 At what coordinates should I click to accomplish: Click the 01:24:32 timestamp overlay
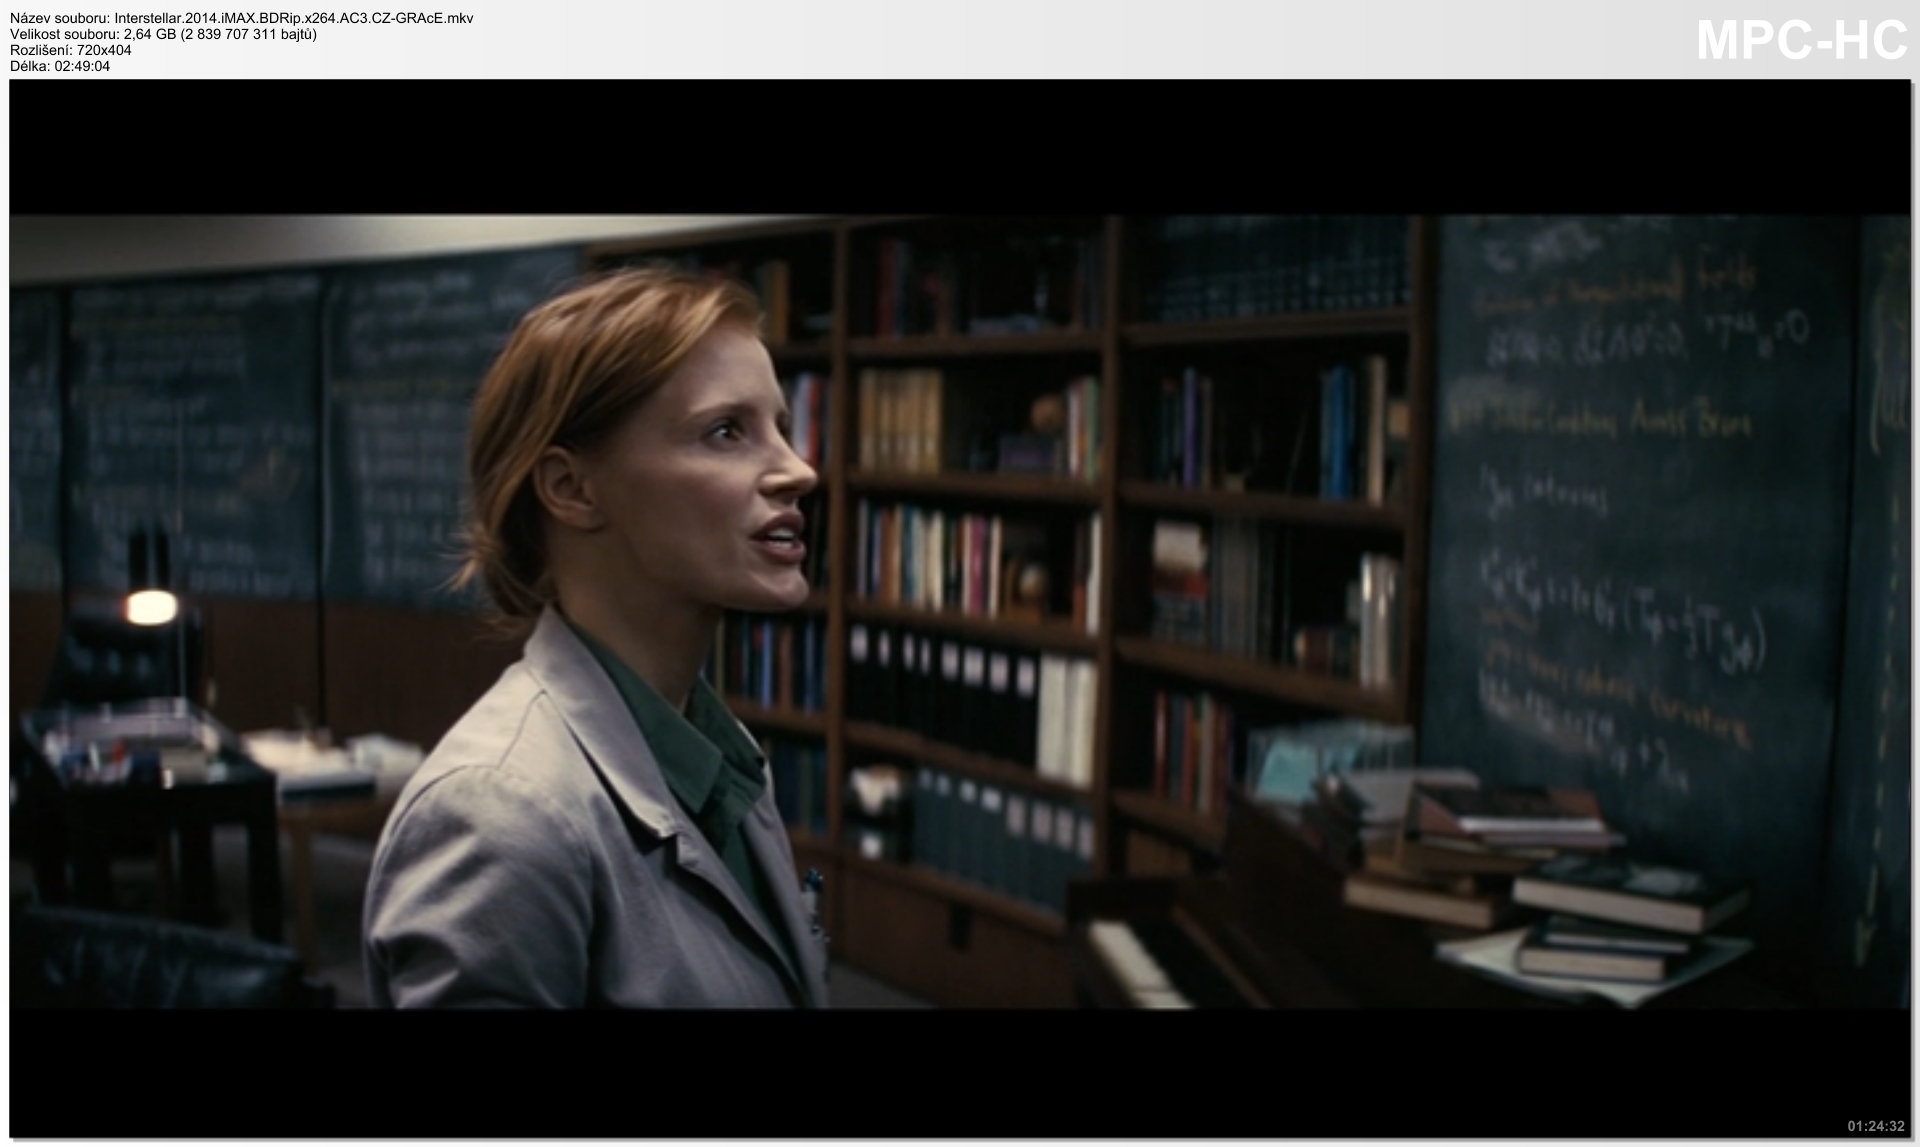pos(1875,1126)
